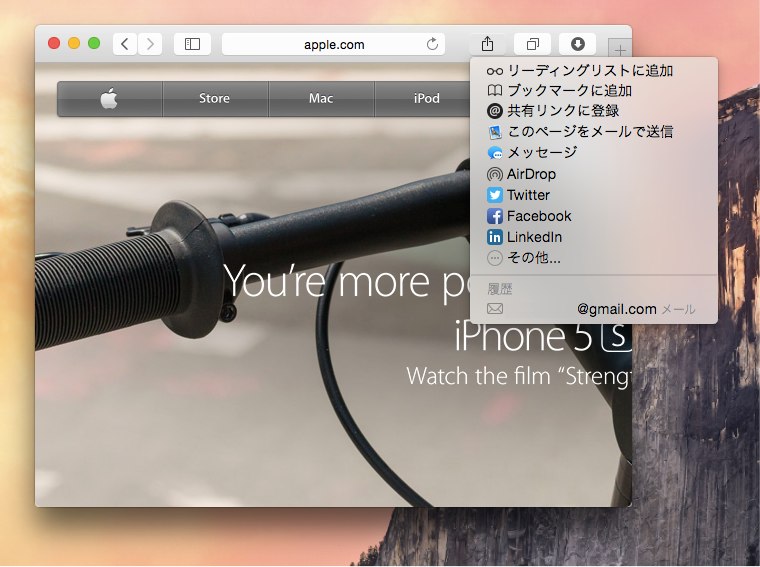Share the page to Twitter

pos(594,195)
